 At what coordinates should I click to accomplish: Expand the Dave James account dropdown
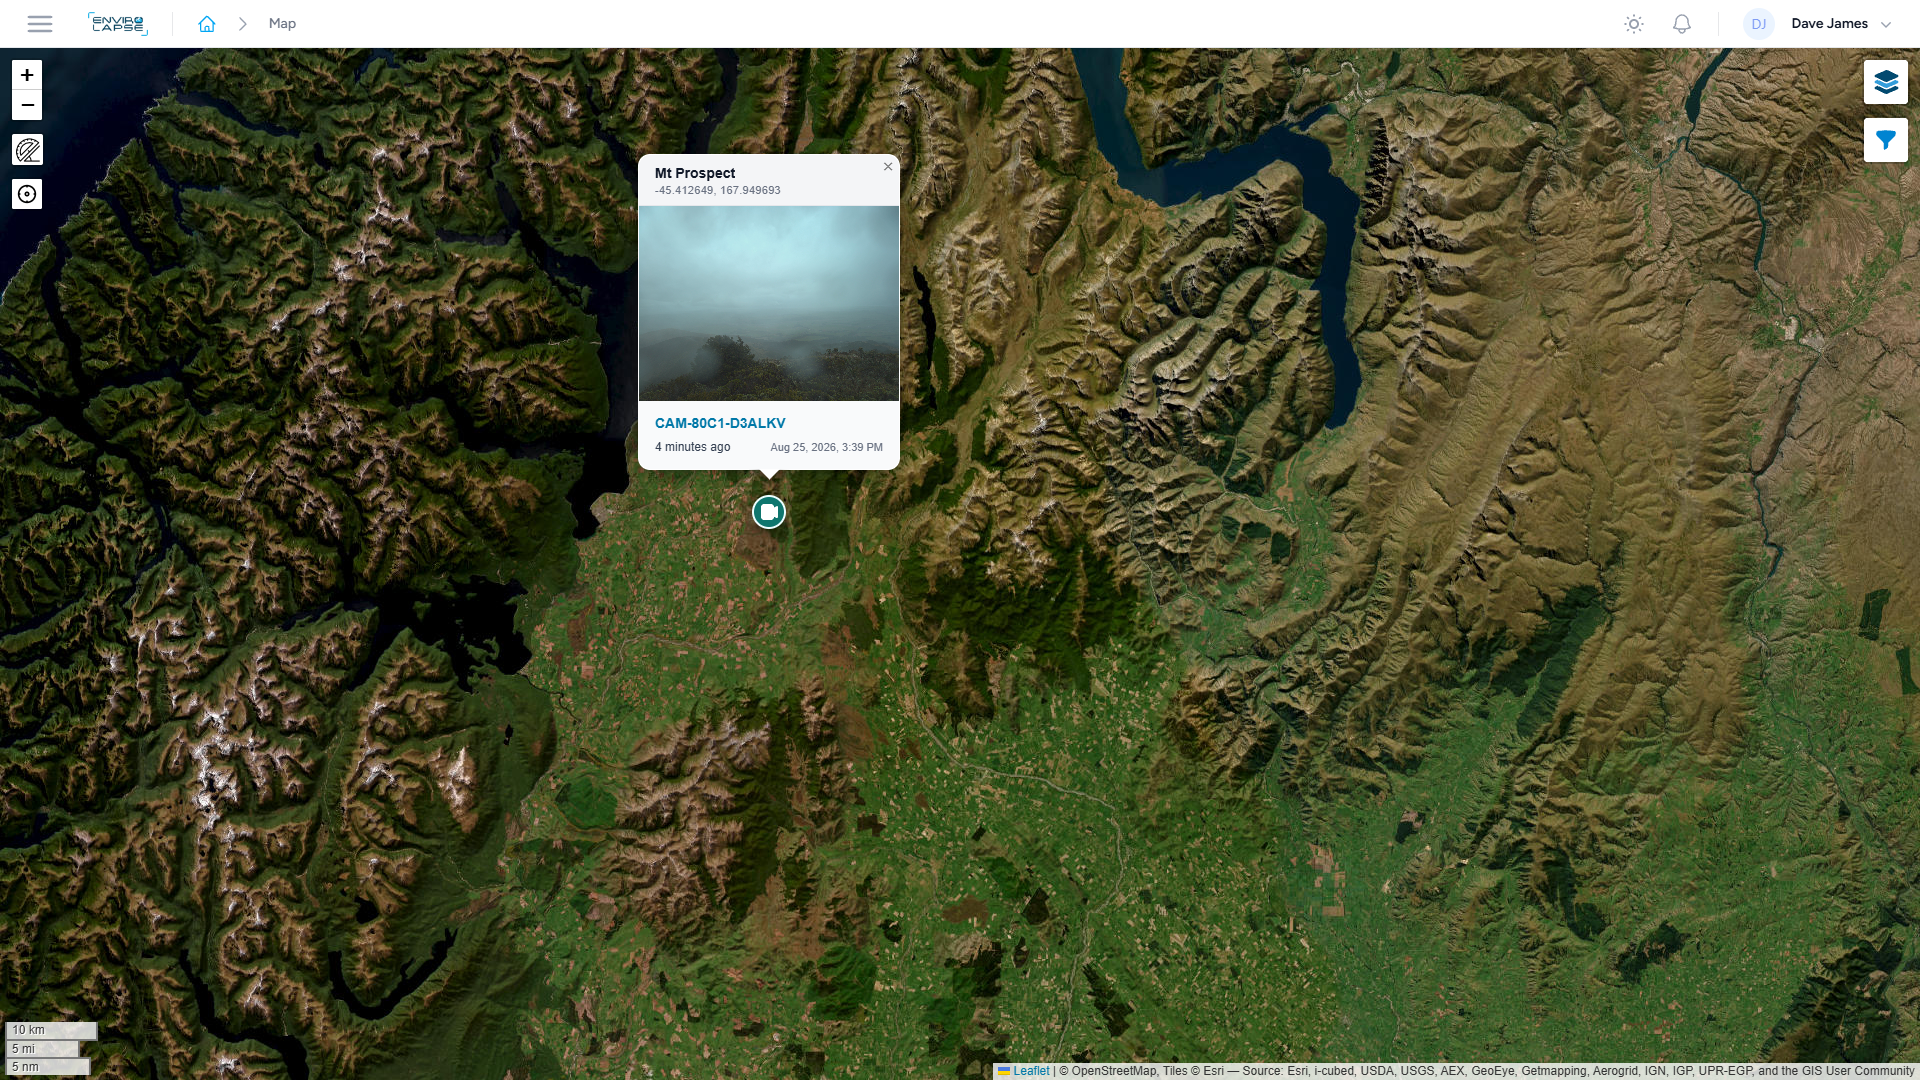(1841, 24)
